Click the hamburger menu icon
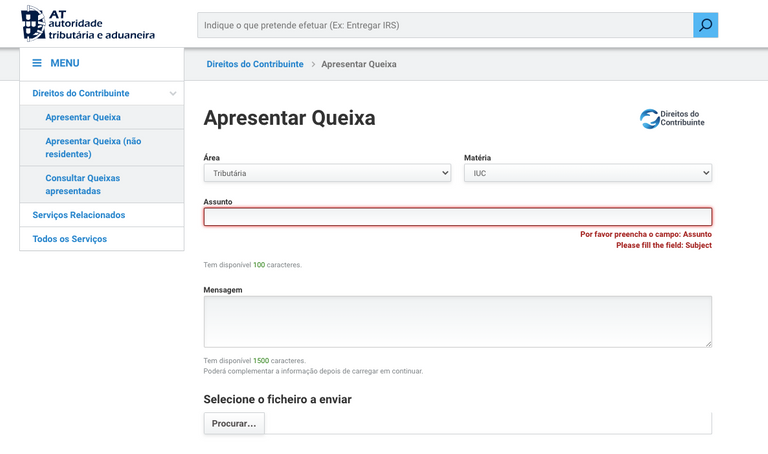The image size is (768, 454). pos(37,63)
